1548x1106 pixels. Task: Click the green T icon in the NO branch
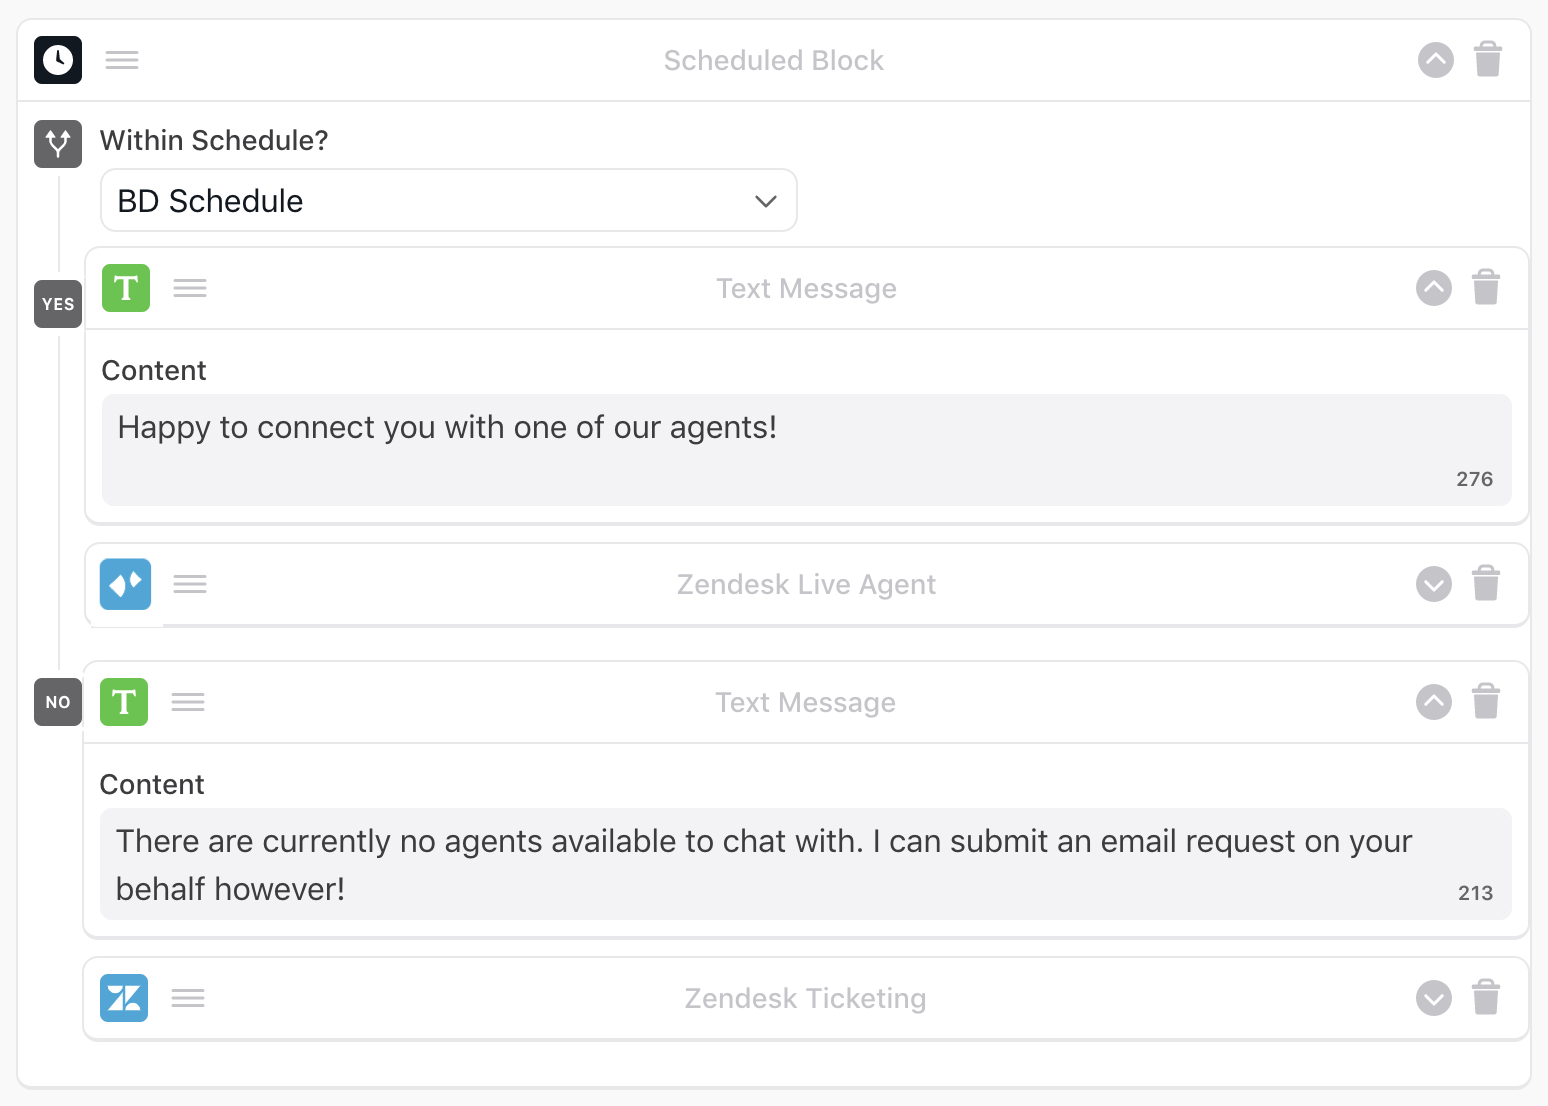point(124,702)
